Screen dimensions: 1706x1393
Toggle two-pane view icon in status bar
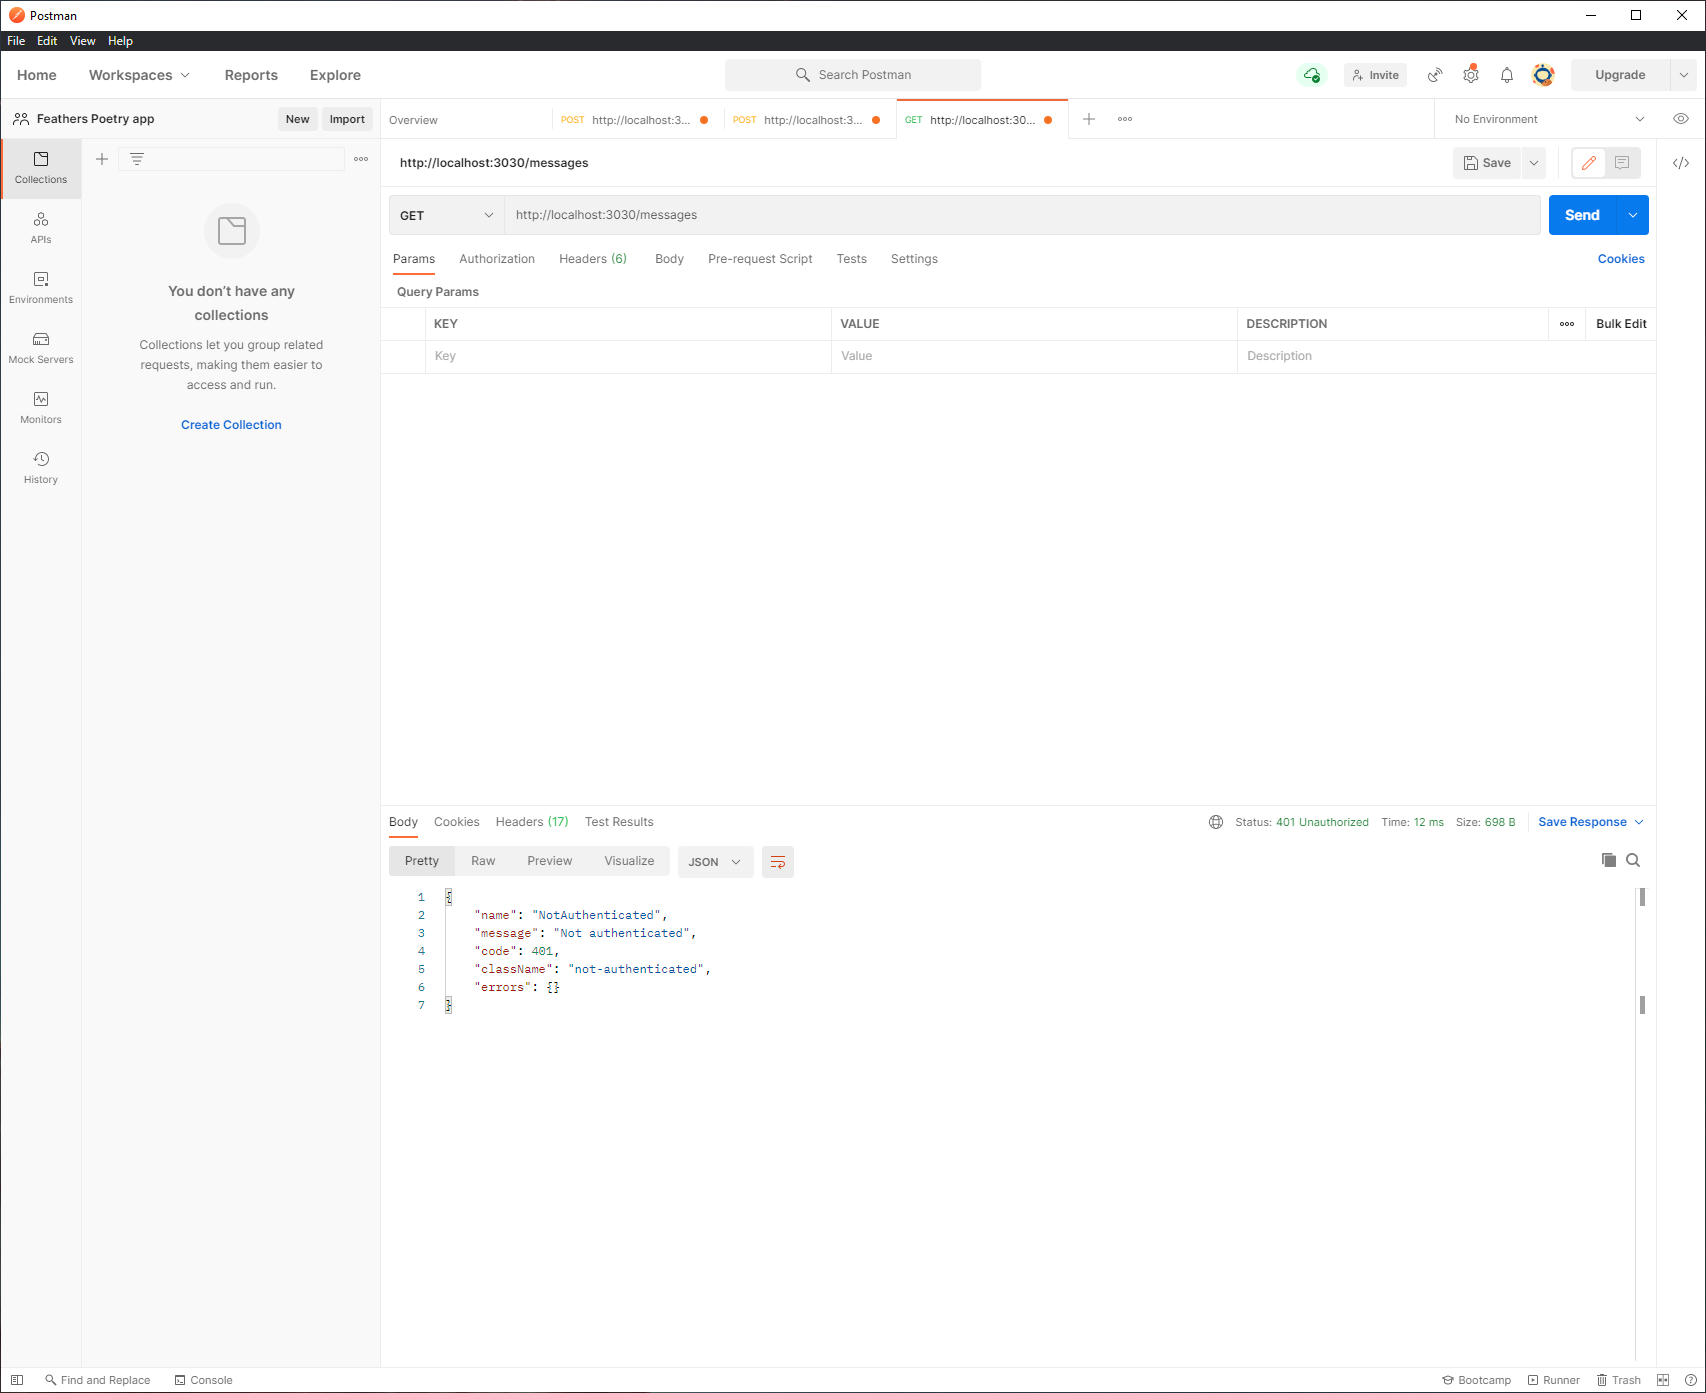click(x=1663, y=1380)
